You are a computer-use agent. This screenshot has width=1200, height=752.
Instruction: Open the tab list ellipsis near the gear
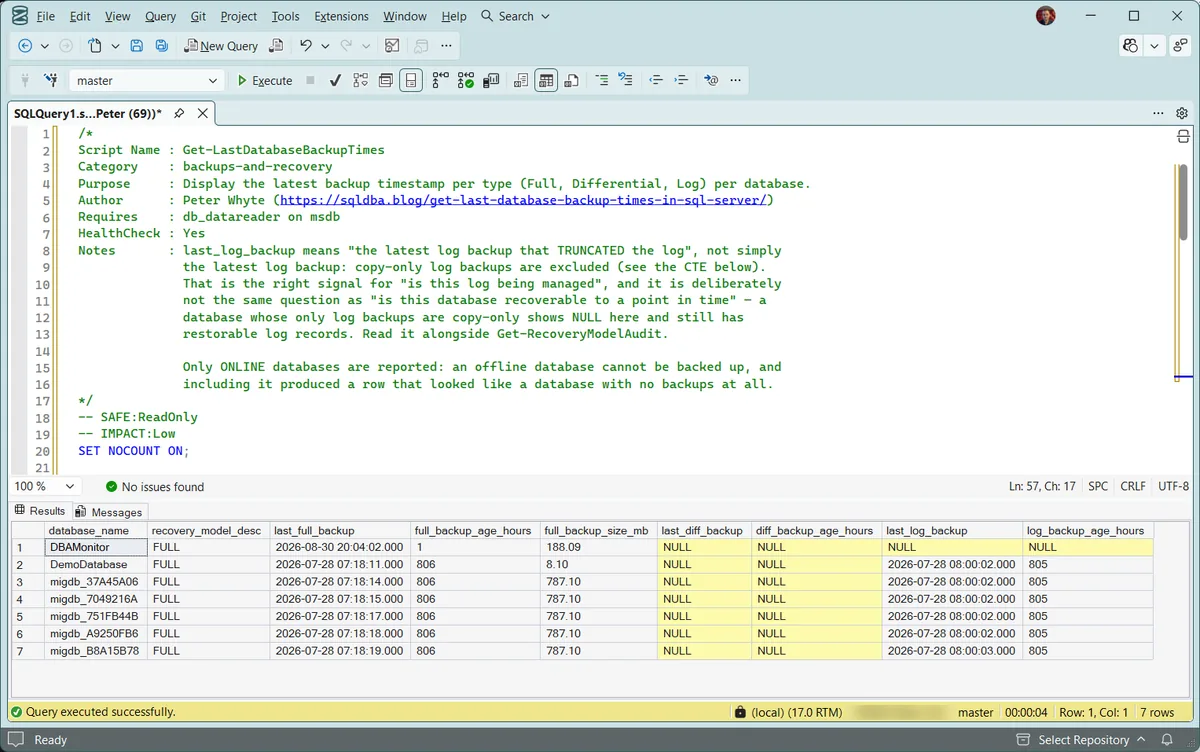coord(1158,114)
